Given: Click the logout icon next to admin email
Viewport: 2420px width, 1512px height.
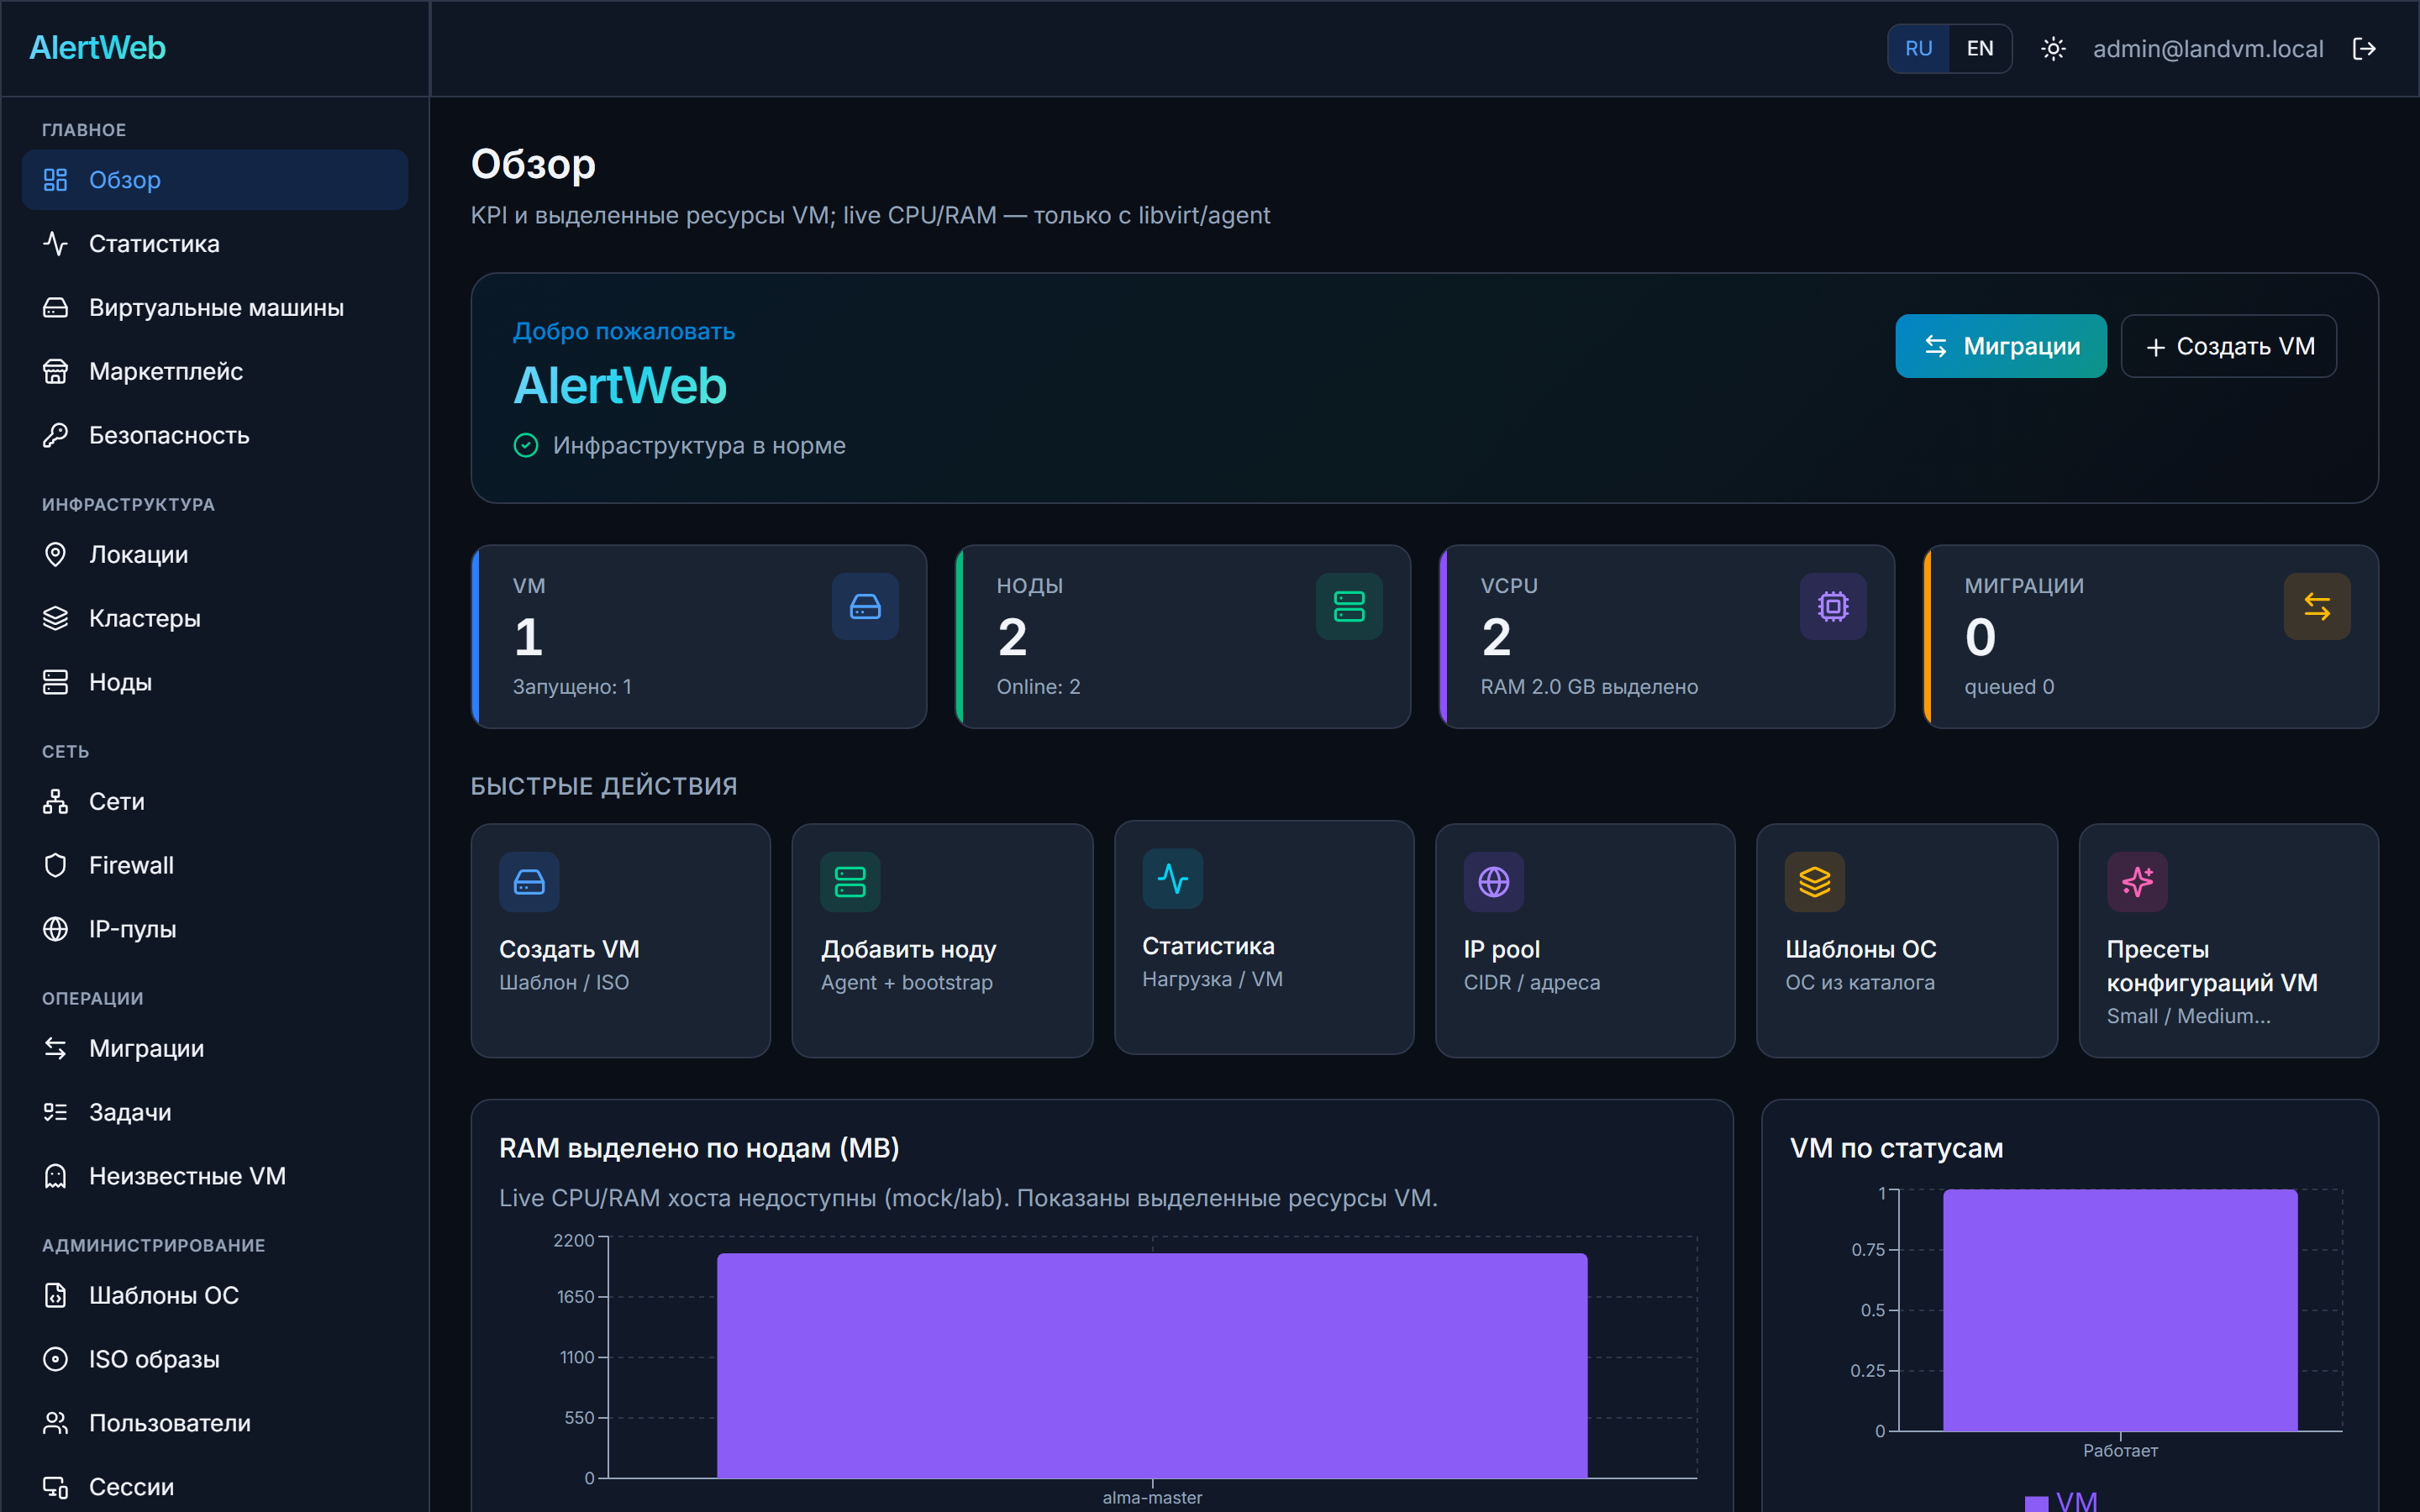Looking at the screenshot, I should click(x=2364, y=49).
